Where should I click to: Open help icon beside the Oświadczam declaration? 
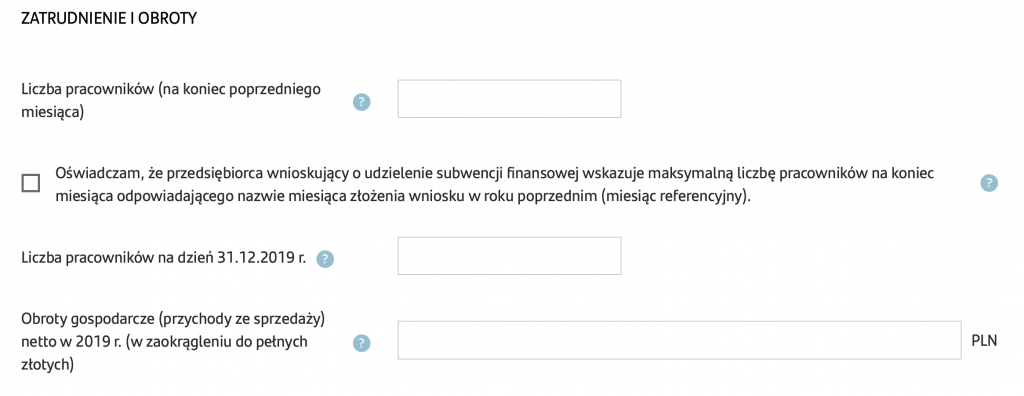point(989,183)
